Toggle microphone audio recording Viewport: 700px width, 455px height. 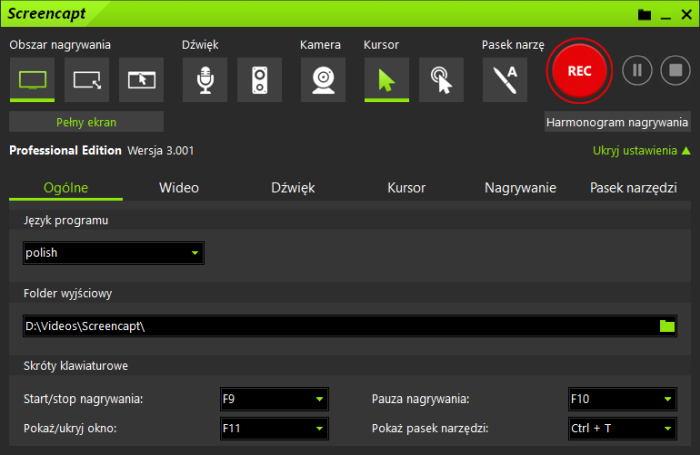point(205,79)
